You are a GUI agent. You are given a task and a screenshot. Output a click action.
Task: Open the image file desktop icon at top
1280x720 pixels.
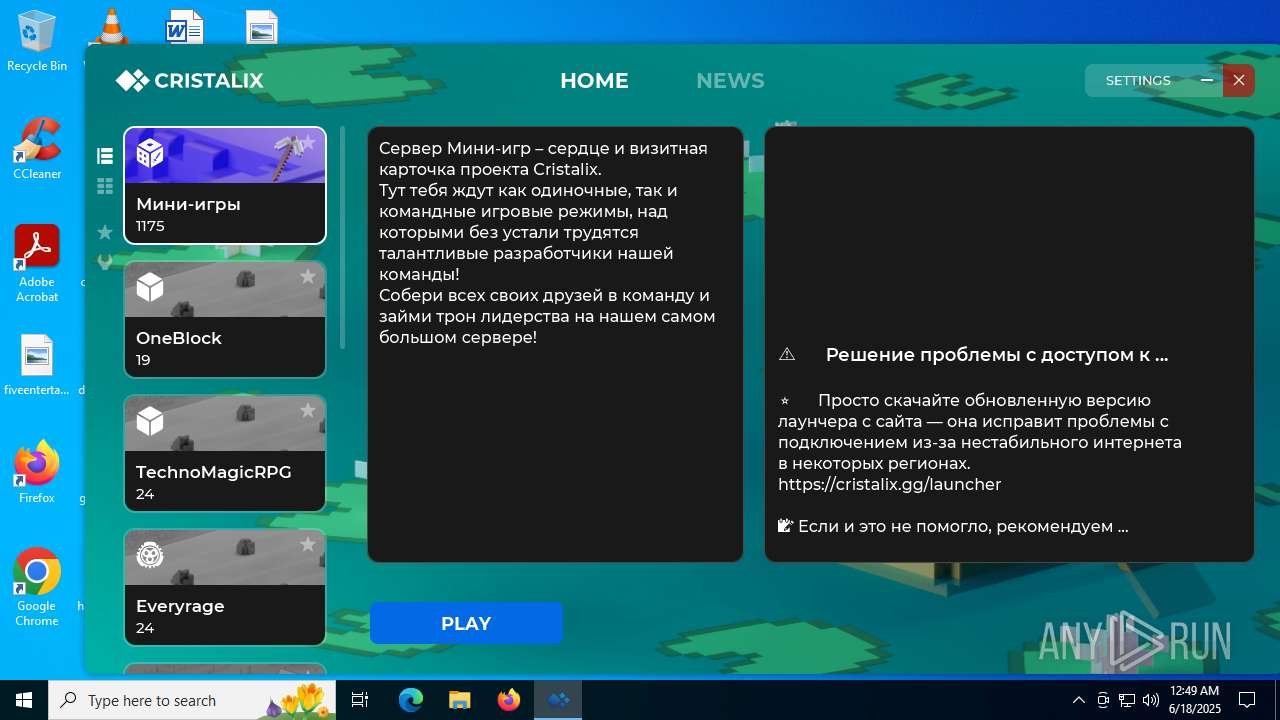pyautogui.click(x=262, y=27)
